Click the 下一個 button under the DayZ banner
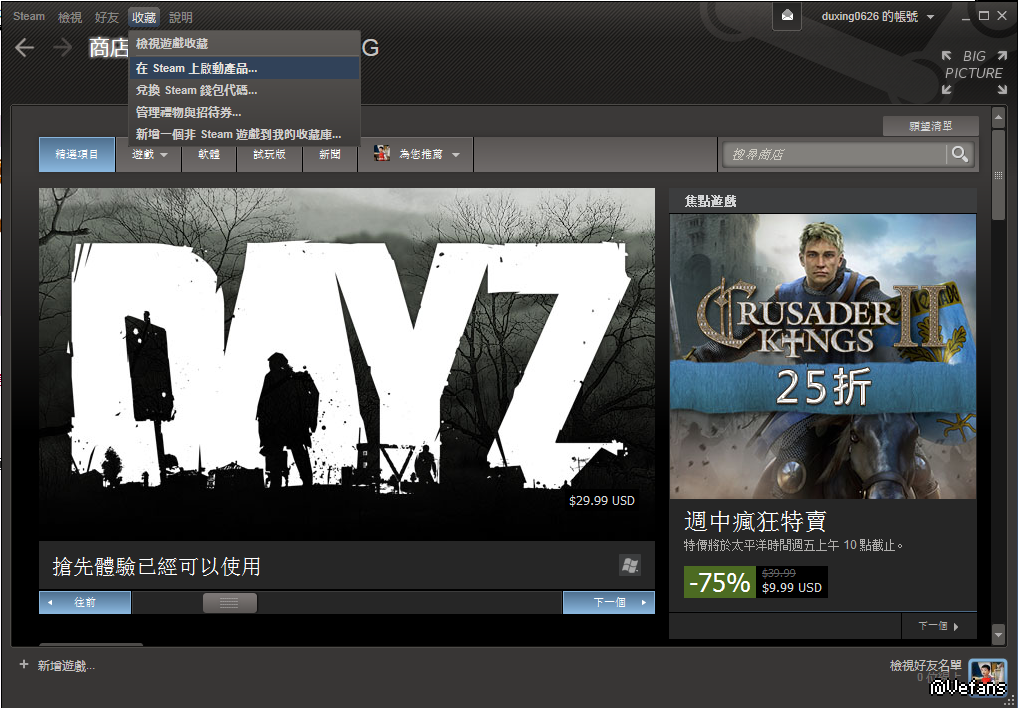Image resolution: width=1018 pixels, height=708 pixels. (609, 602)
